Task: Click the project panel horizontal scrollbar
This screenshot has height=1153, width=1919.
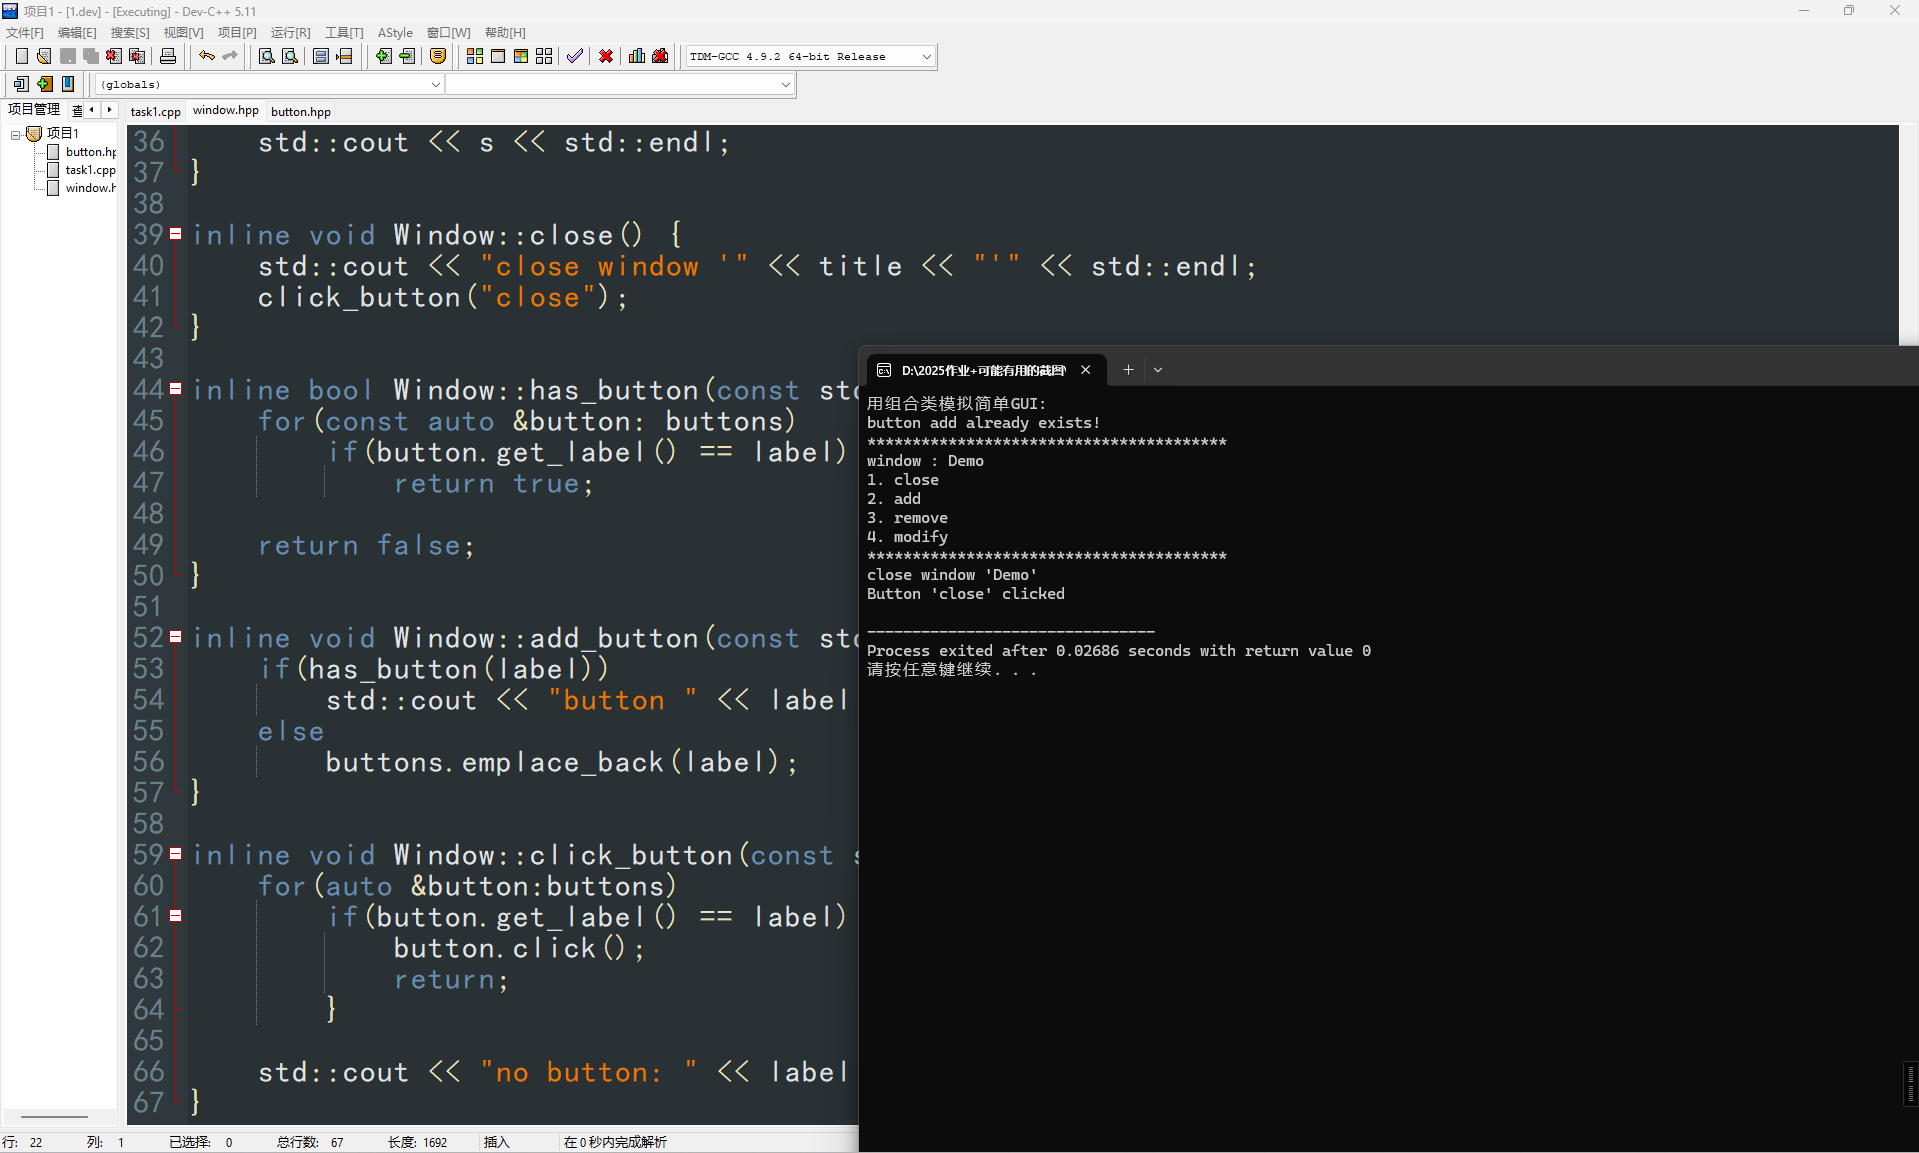Action: tap(55, 1117)
